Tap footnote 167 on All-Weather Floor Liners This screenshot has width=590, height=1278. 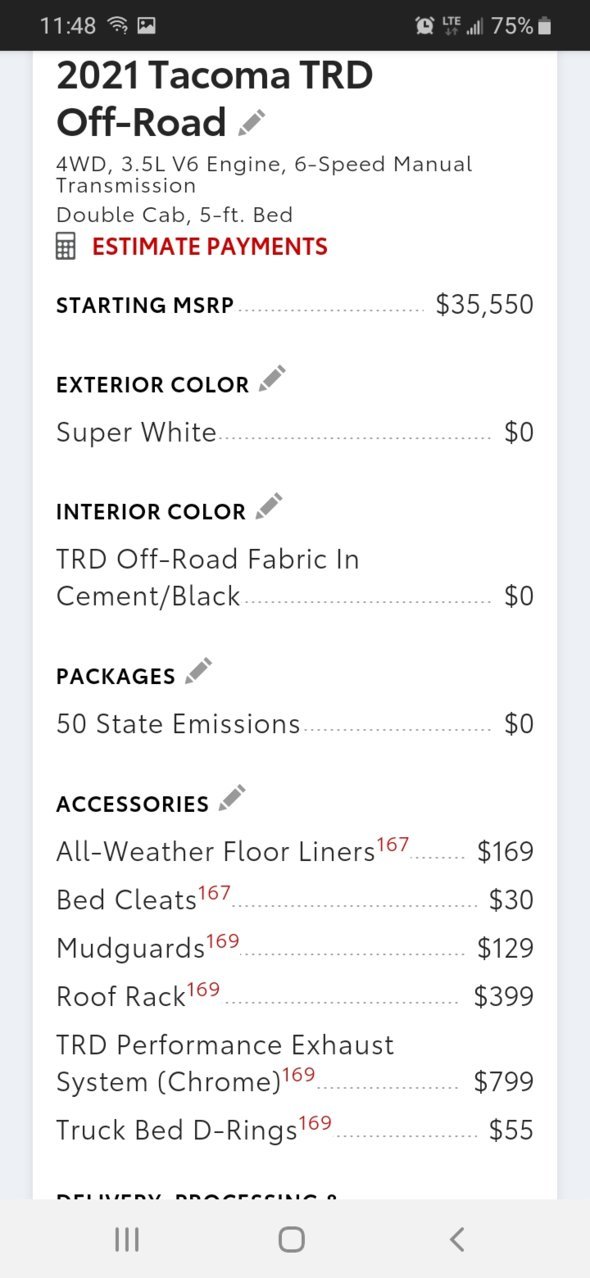[x=393, y=845]
